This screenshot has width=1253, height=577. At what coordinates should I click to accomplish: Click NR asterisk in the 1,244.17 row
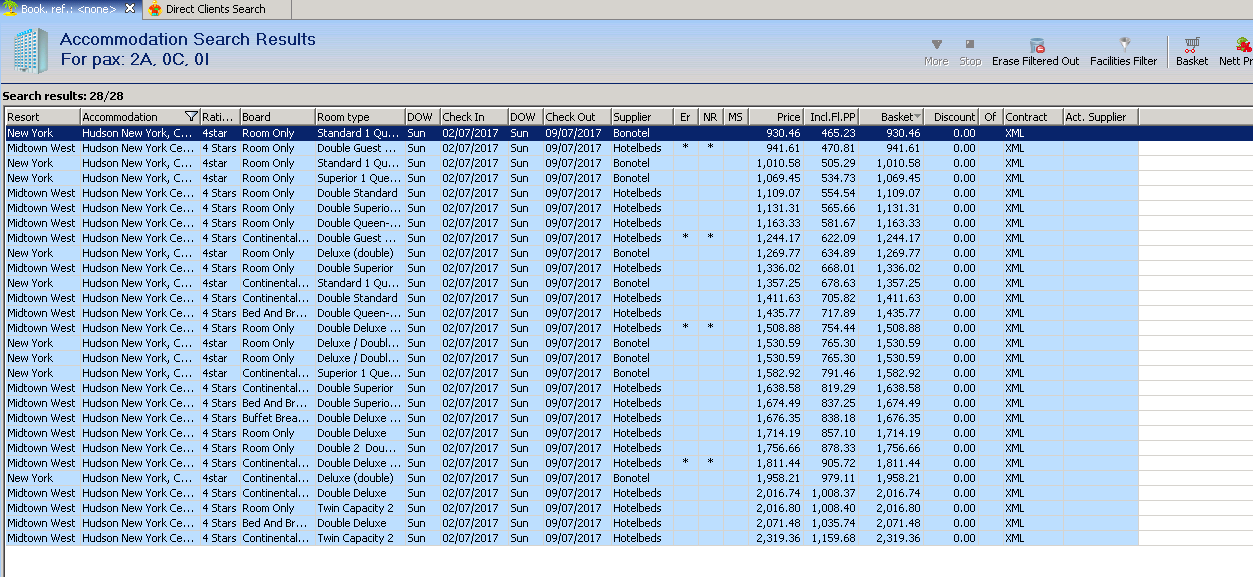tap(710, 238)
